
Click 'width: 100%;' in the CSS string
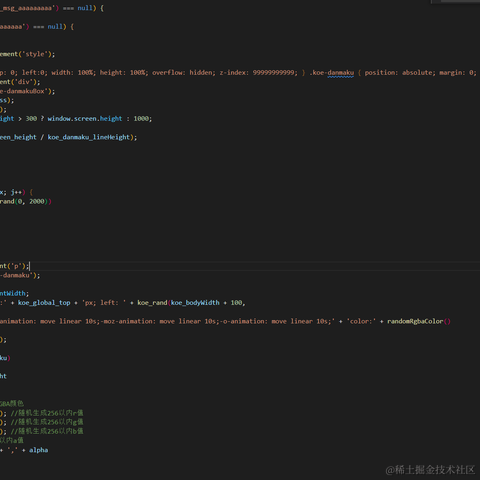point(74,72)
